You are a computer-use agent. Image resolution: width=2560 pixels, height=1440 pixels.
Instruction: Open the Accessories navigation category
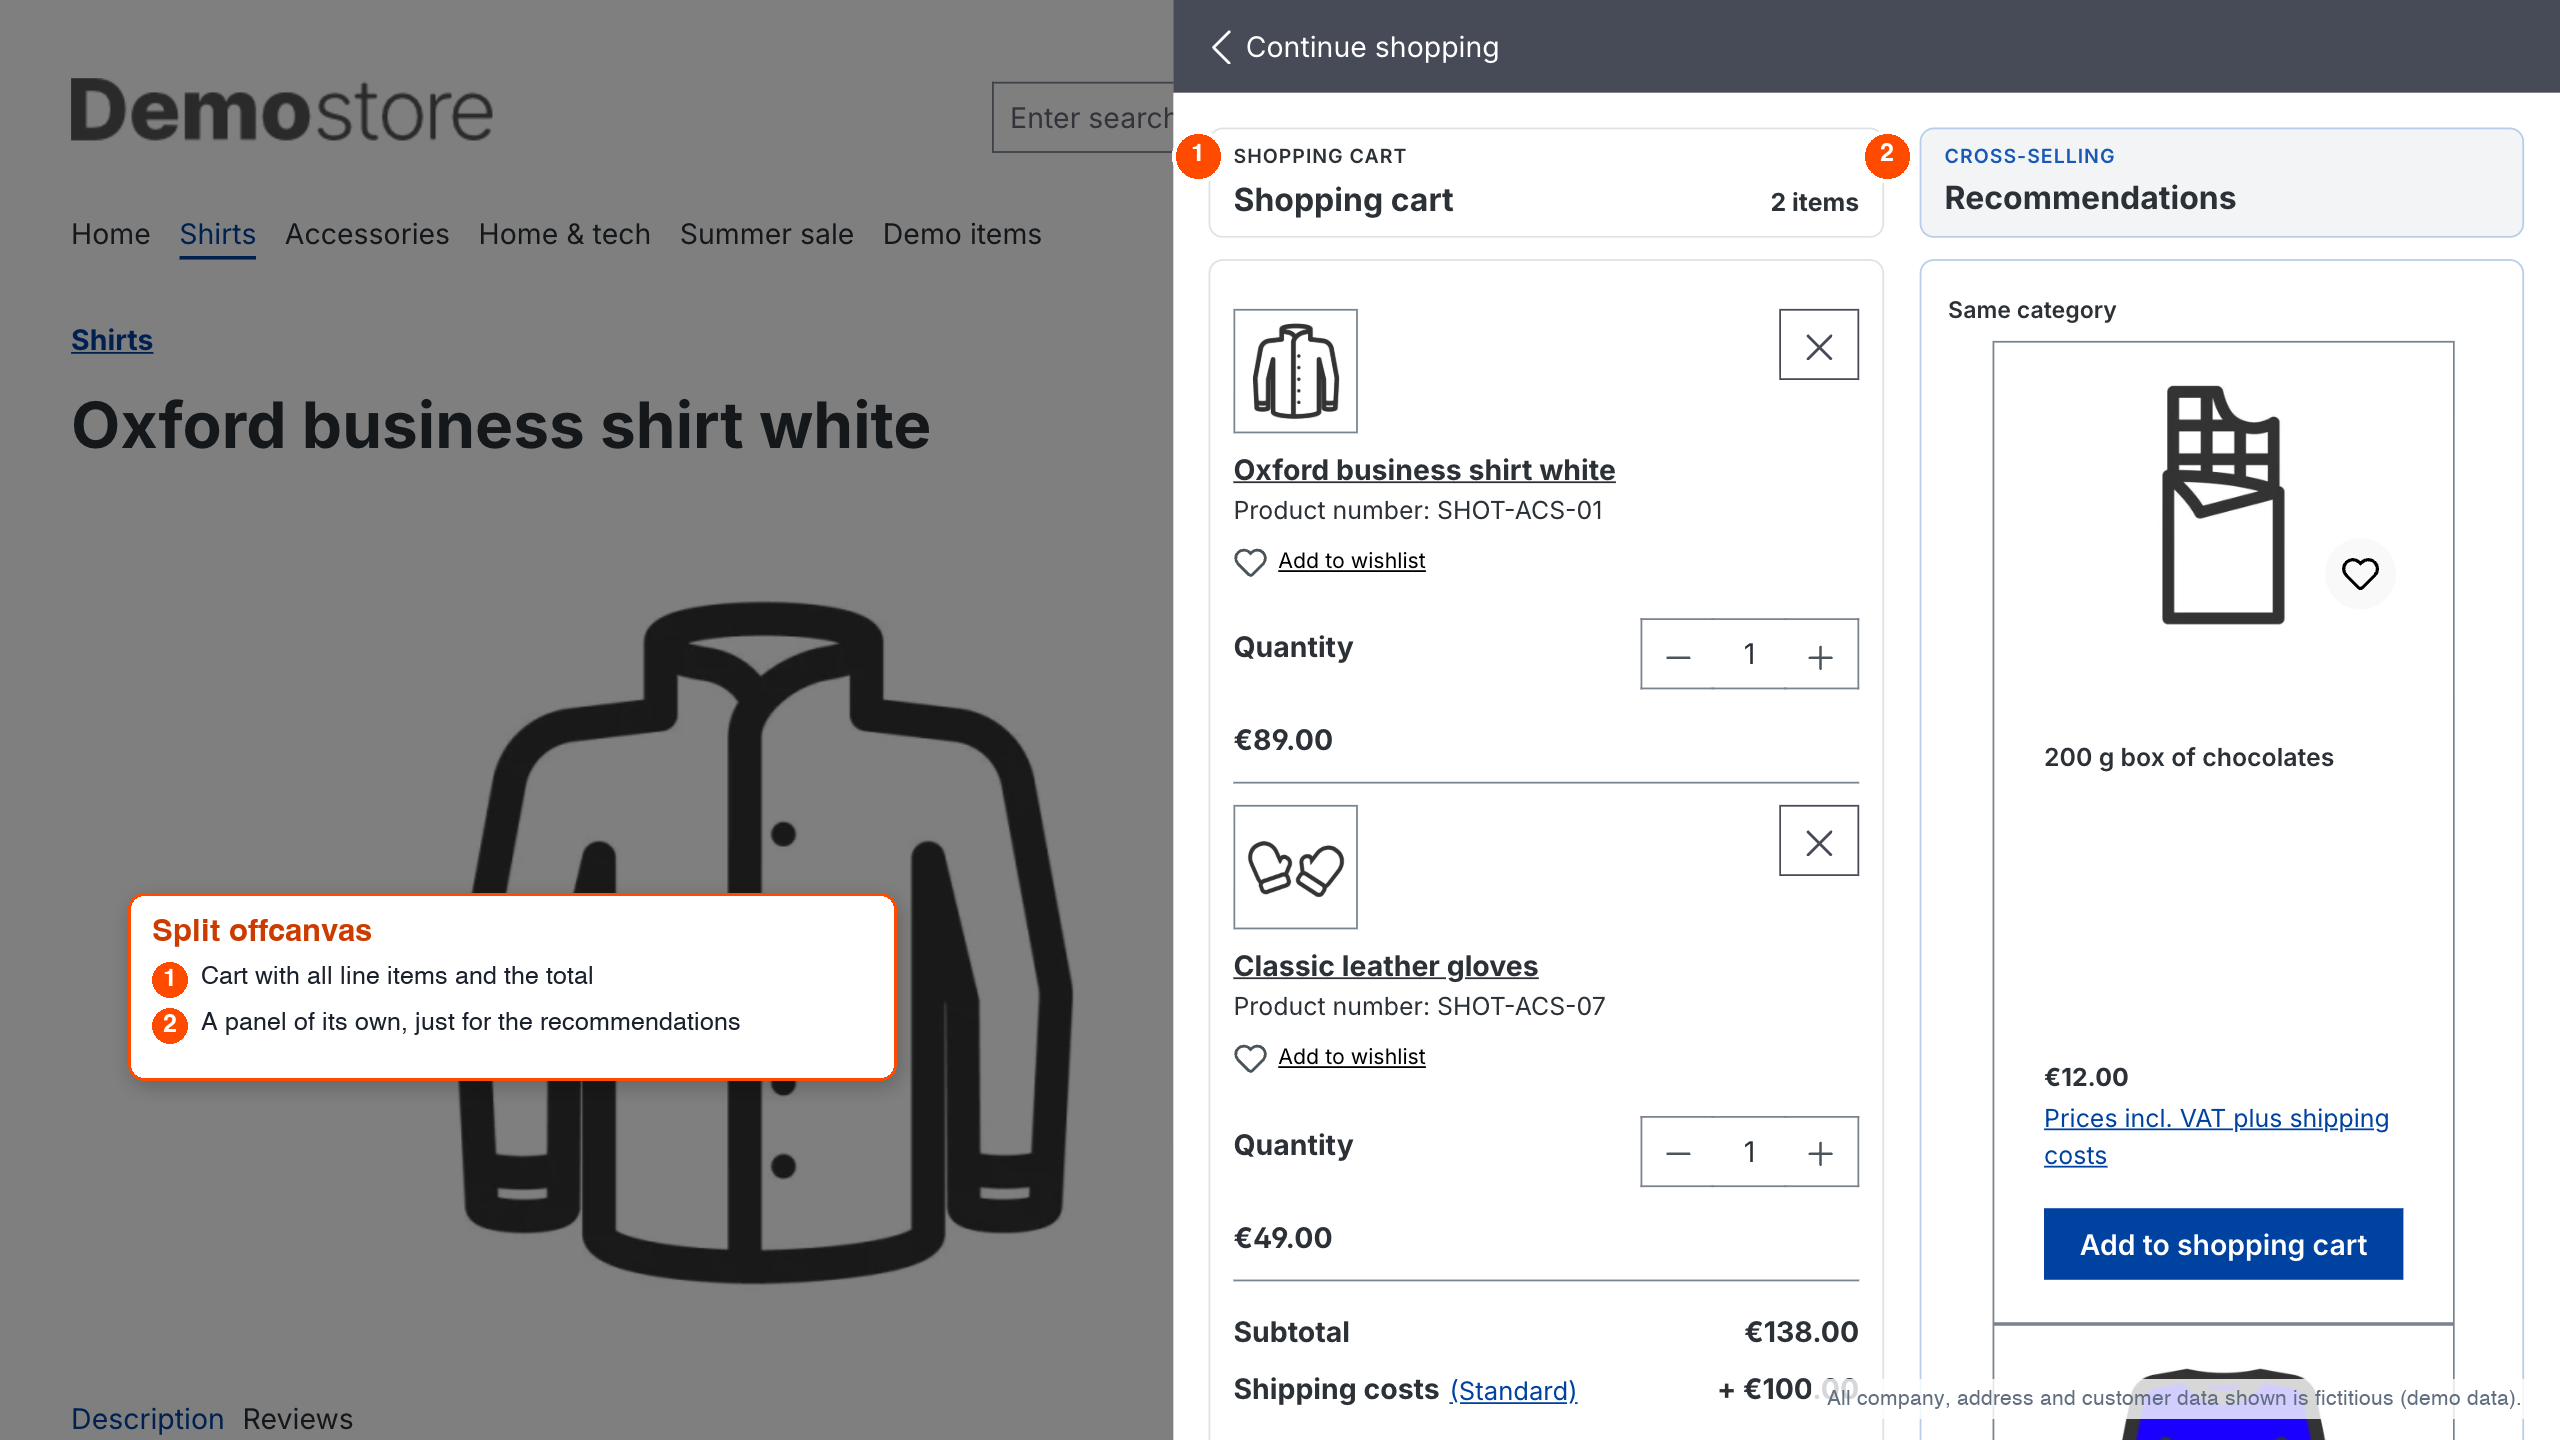click(x=367, y=234)
